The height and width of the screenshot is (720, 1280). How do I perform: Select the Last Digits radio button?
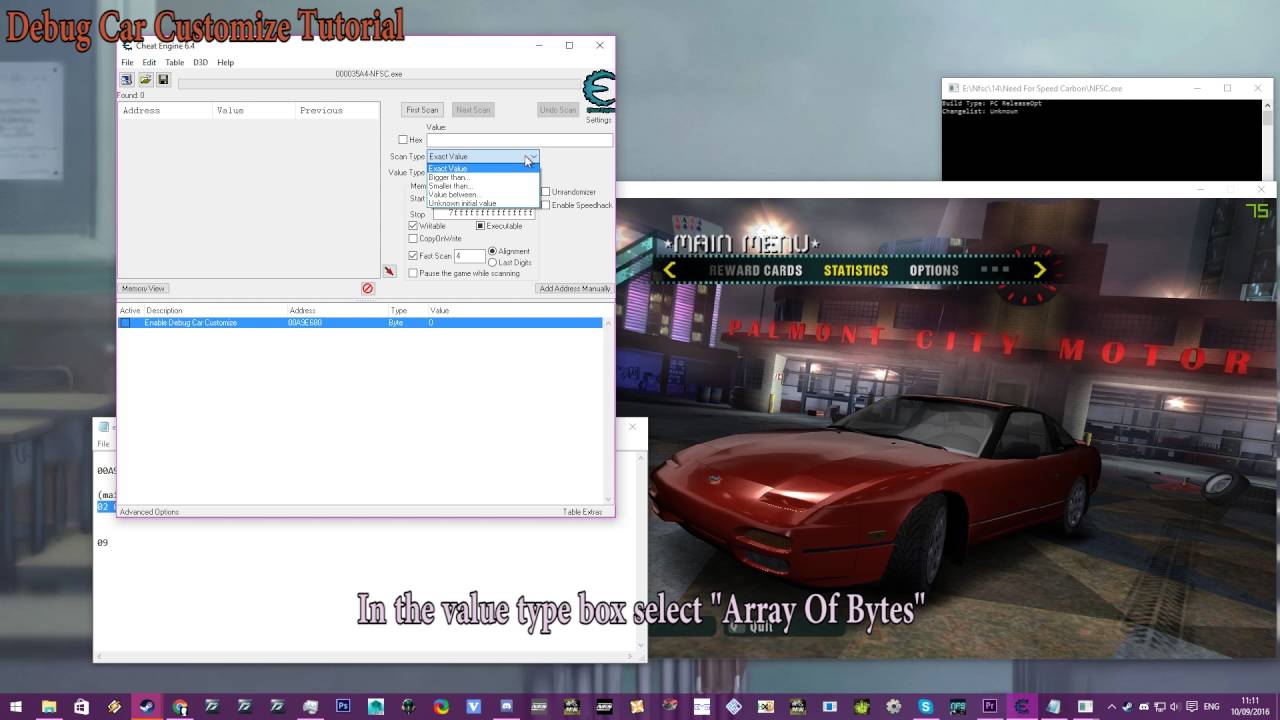492,262
